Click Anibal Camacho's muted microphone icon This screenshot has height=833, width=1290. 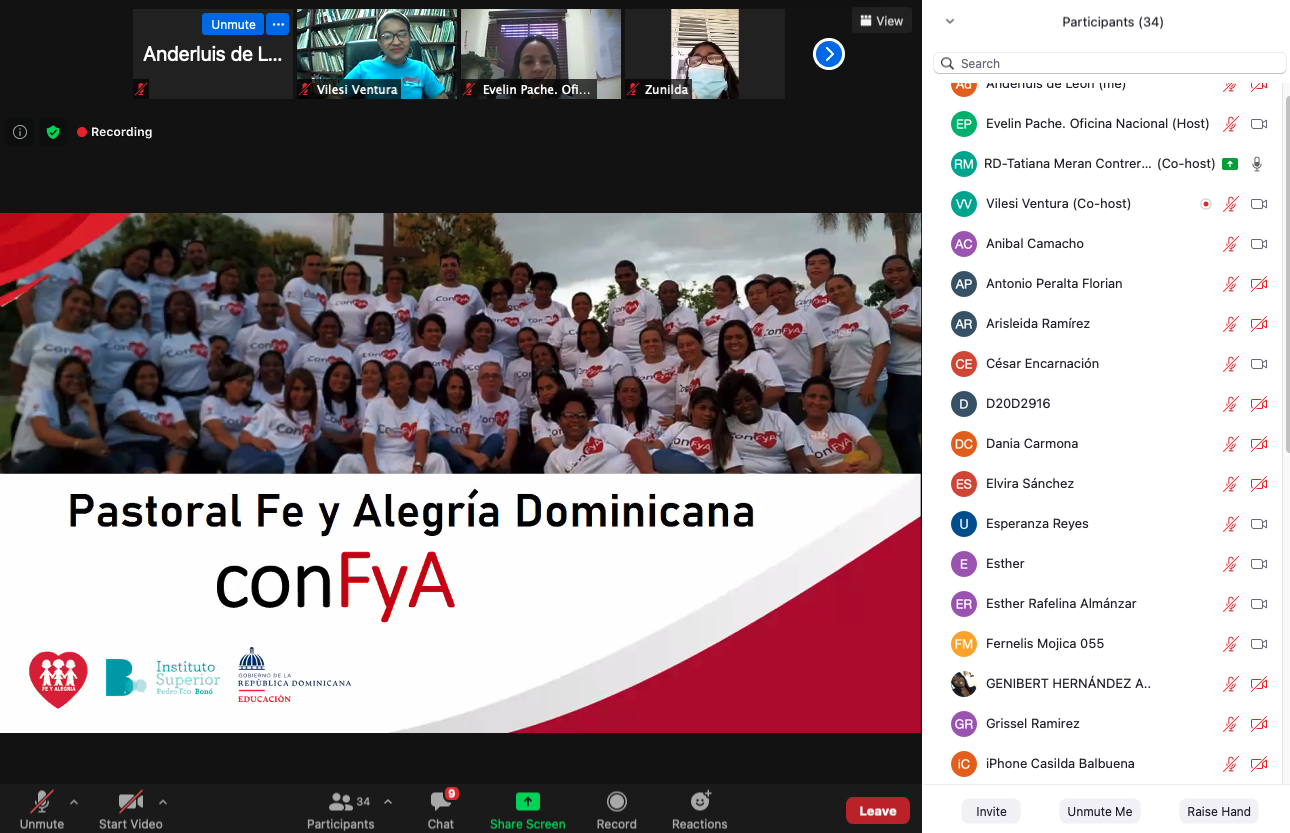pyautogui.click(x=1231, y=244)
